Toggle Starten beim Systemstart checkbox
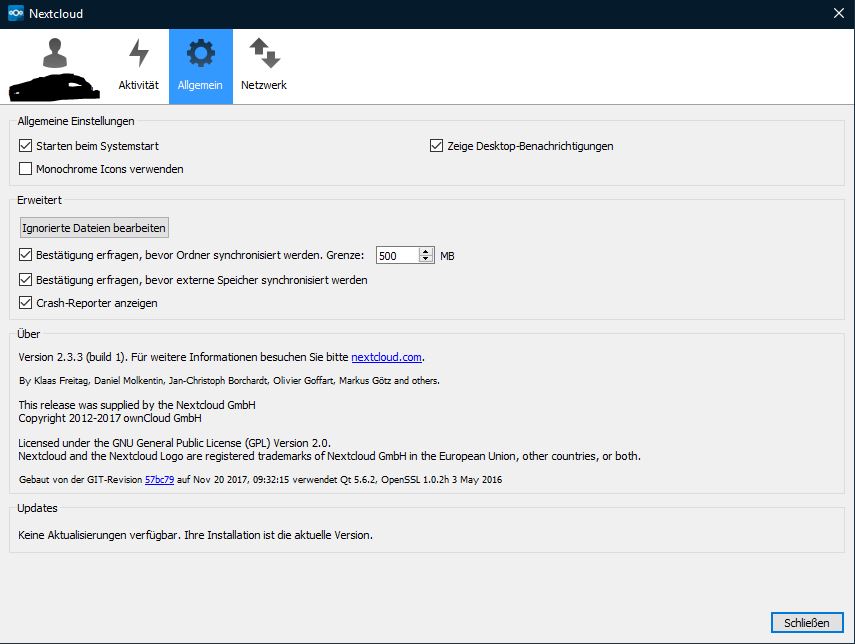Image resolution: width=855 pixels, height=644 pixels. click(x=26, y=146)
